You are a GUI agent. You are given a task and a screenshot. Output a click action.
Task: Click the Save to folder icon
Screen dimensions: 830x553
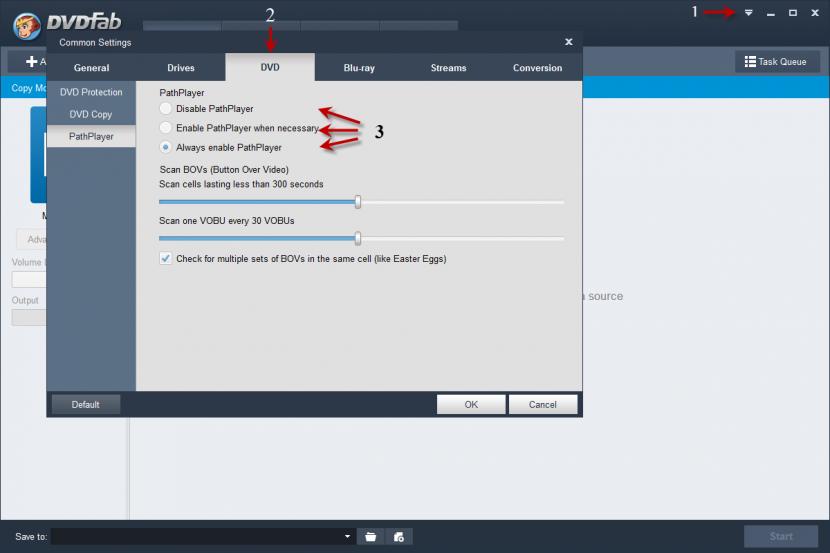pyautogui.click(x=371, y=537)
